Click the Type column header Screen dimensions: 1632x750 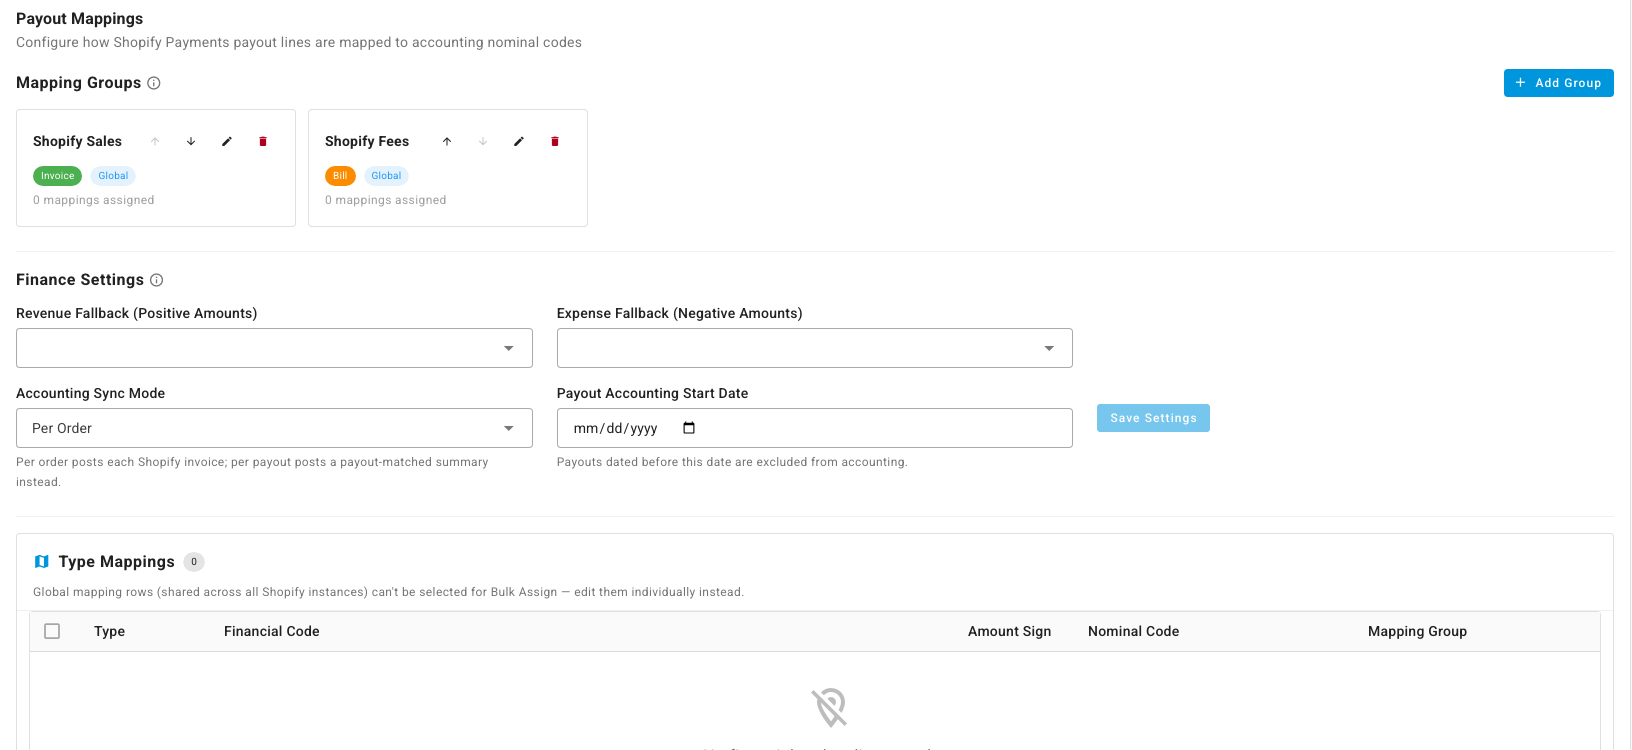coord(109,631)
